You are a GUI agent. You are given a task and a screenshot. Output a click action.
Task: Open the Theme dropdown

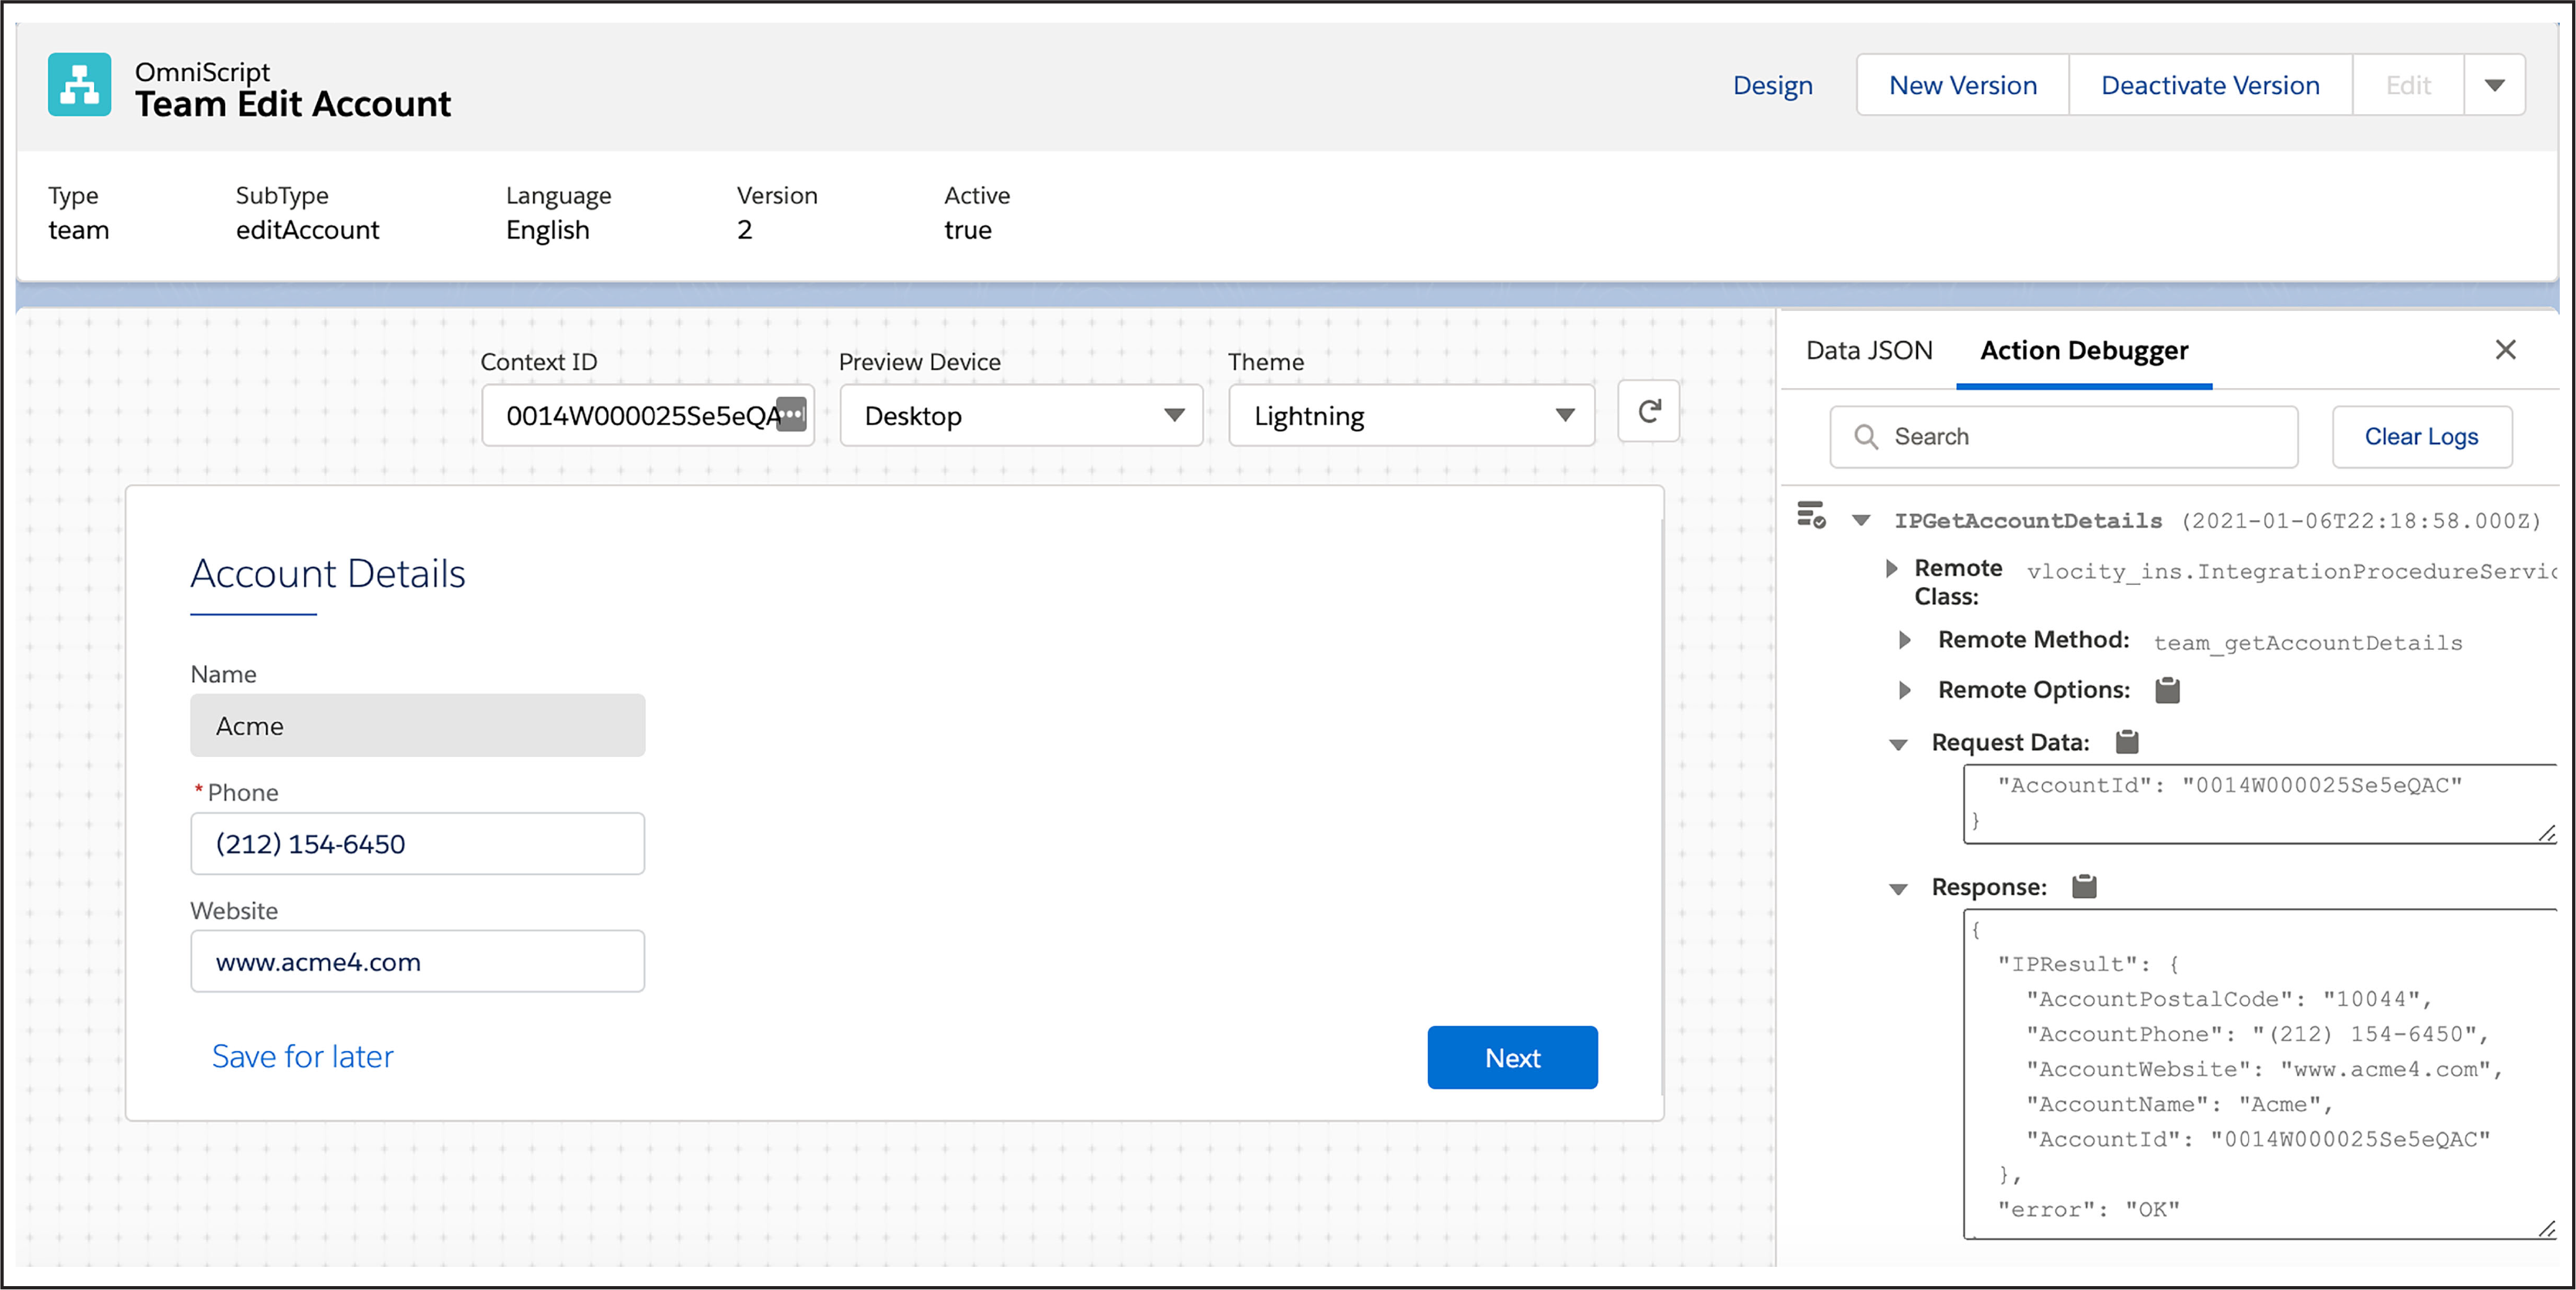click(x=1410, y=415)
